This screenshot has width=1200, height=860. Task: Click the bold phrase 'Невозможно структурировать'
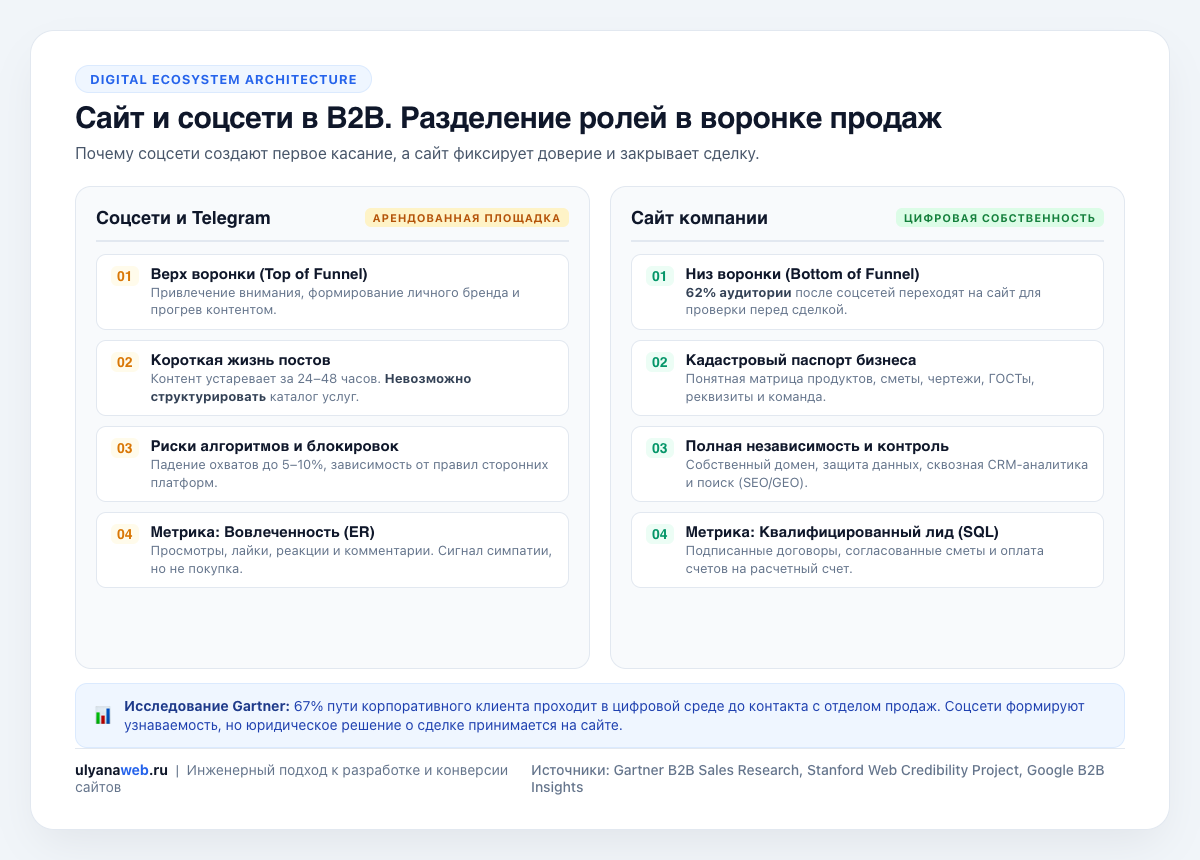(x=311, y=388)
